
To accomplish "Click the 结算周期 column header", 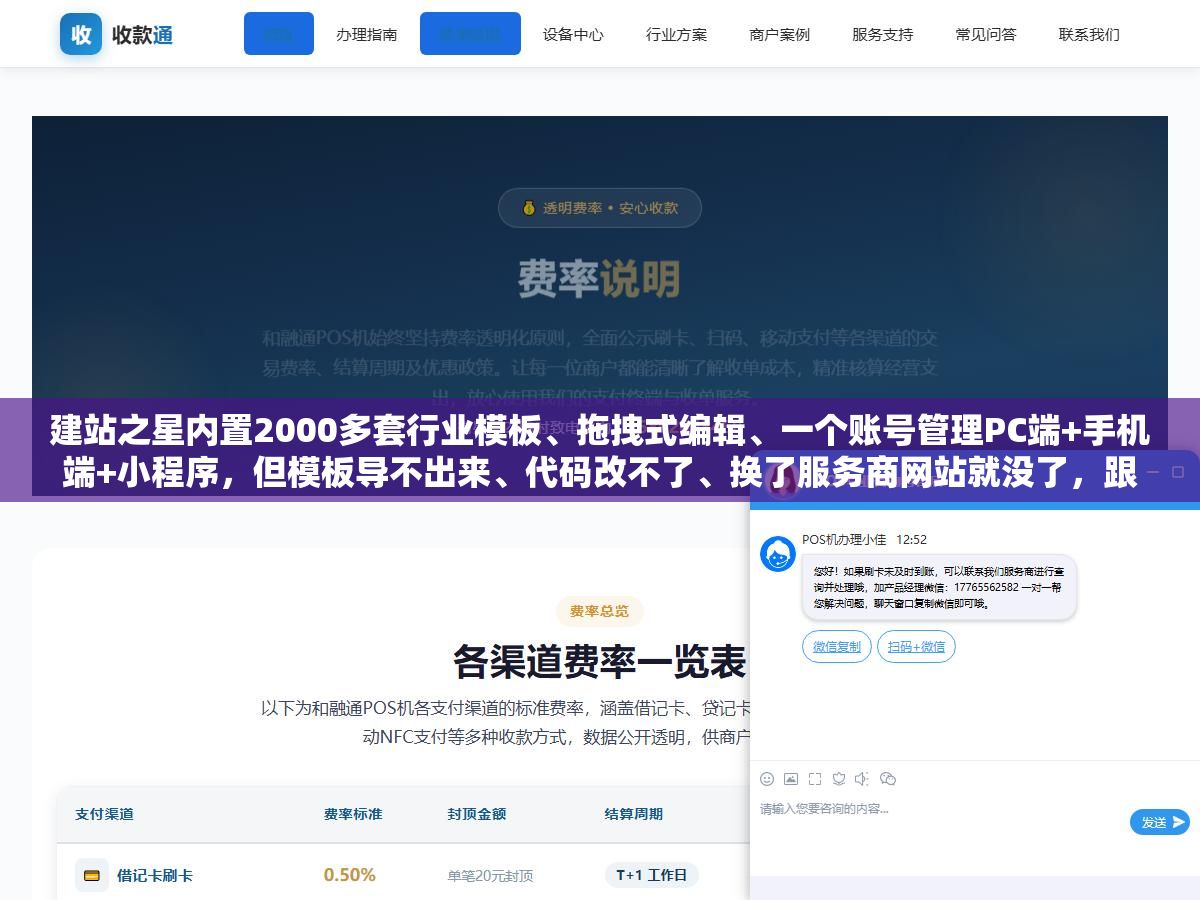I will point(634,814).
